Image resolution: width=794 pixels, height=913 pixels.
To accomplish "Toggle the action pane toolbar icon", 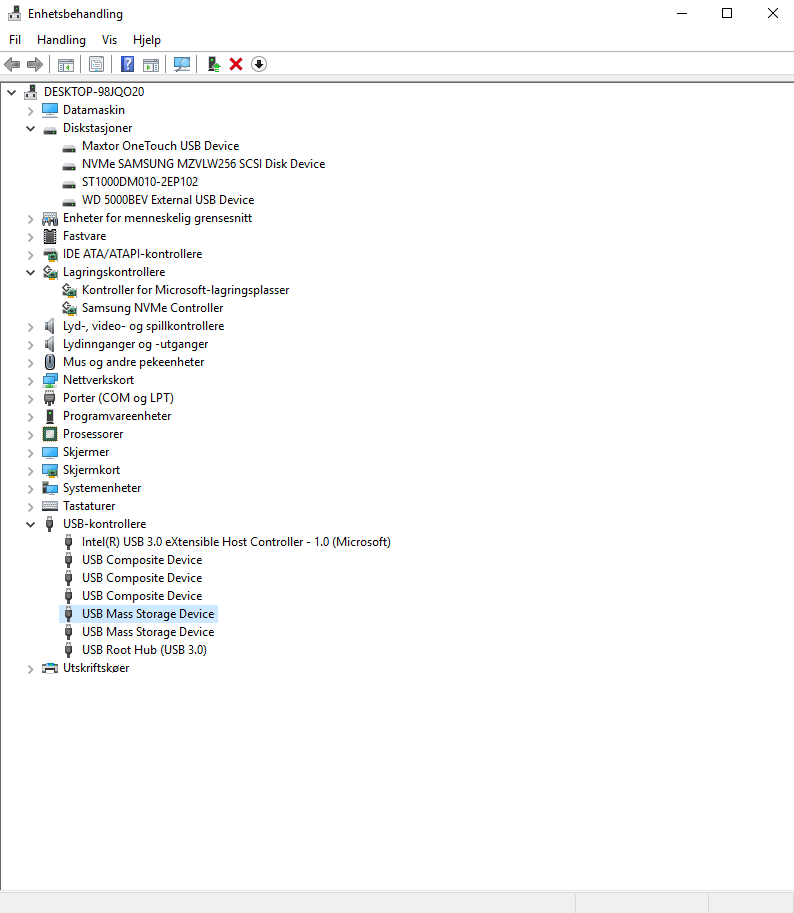I will coord(151,64).
